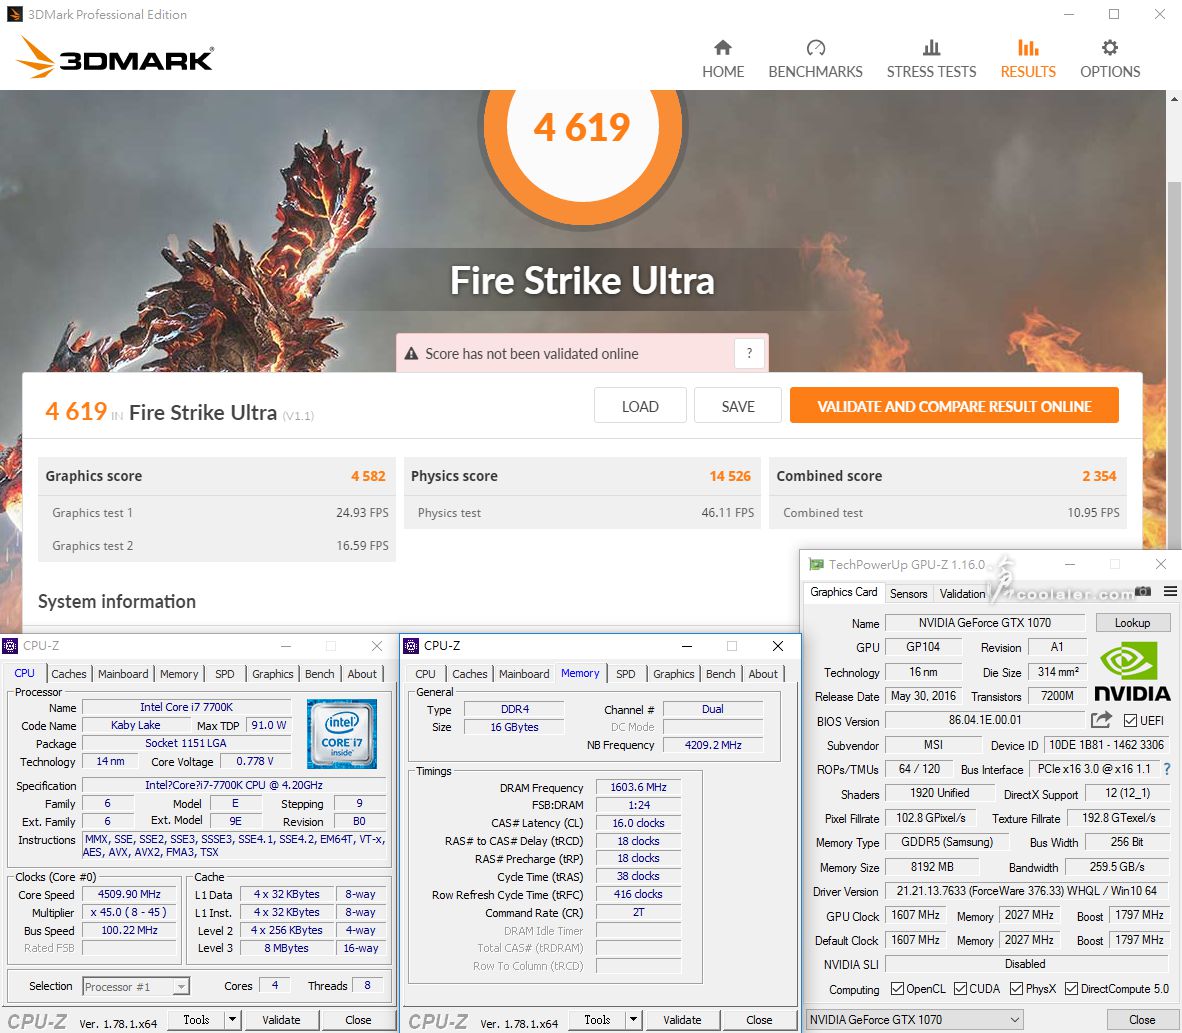The height and width of the screenshot is (1033, 1182).
Task: Open the GPU-Z hamburger menu
Action: 1170,592
